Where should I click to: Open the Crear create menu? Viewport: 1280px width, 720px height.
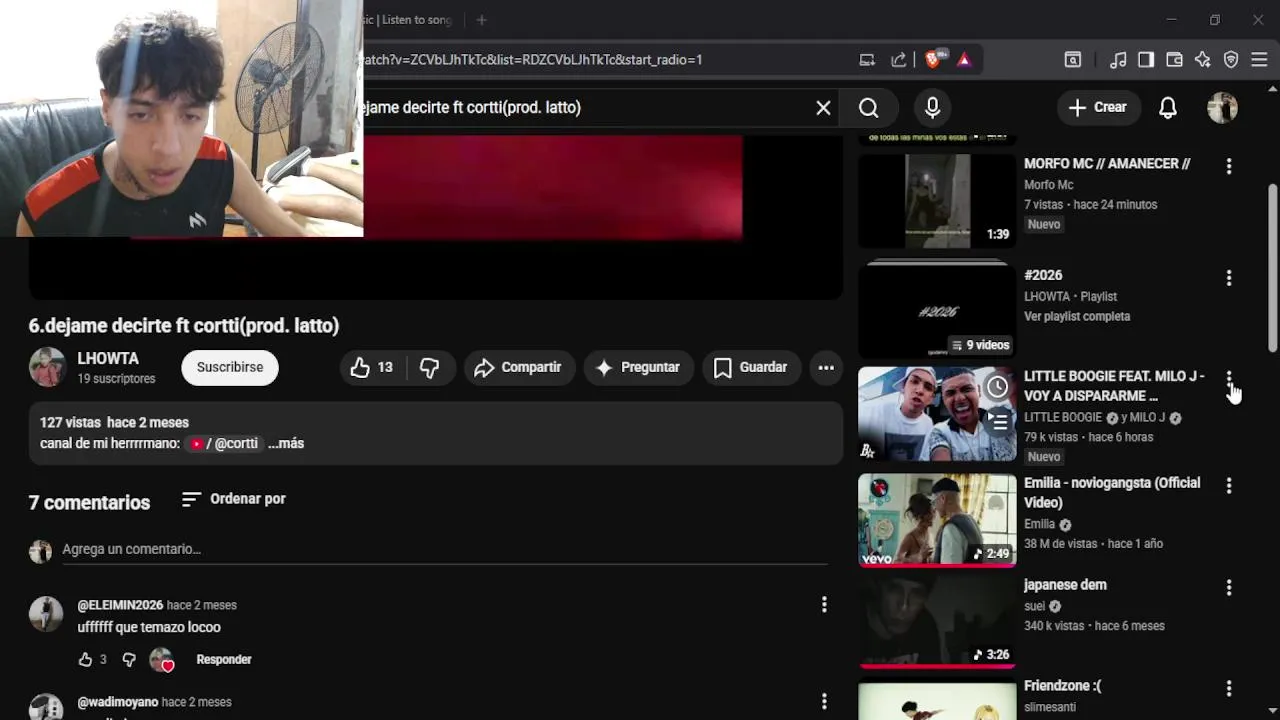coord(1098,108)
